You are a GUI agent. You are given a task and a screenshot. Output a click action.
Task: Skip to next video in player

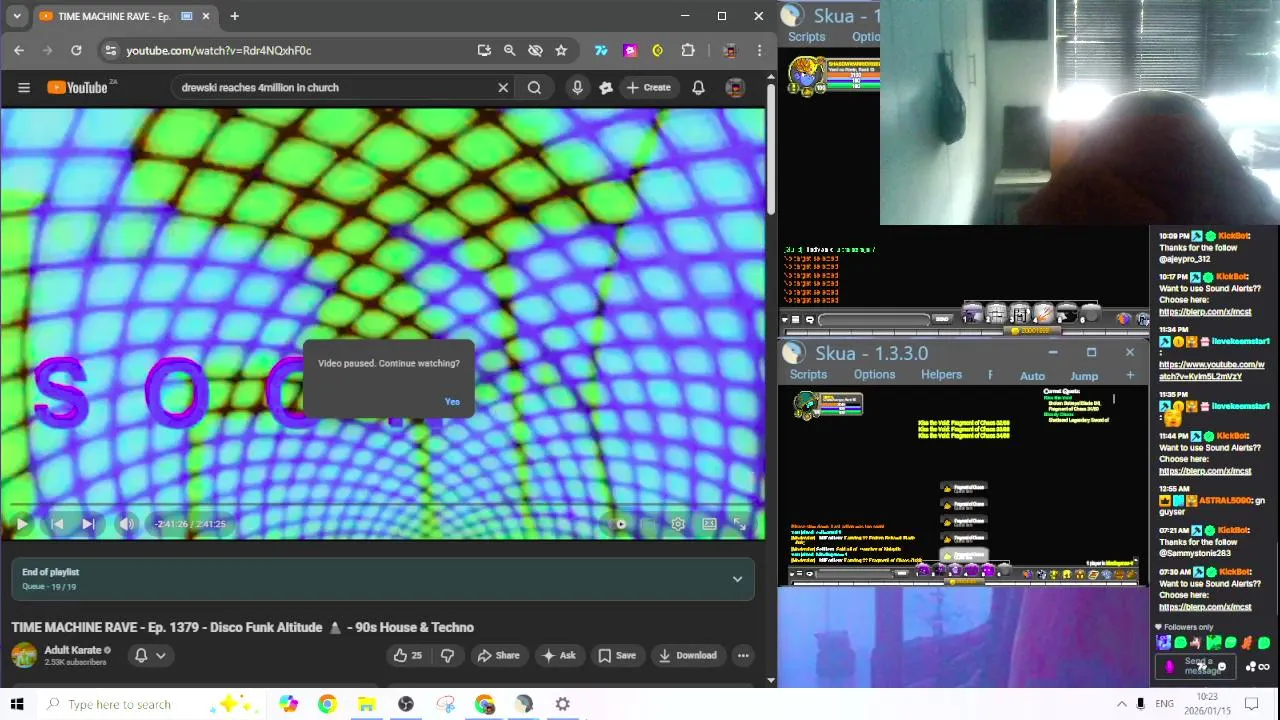pyautogui.click(x=88, y=524)
